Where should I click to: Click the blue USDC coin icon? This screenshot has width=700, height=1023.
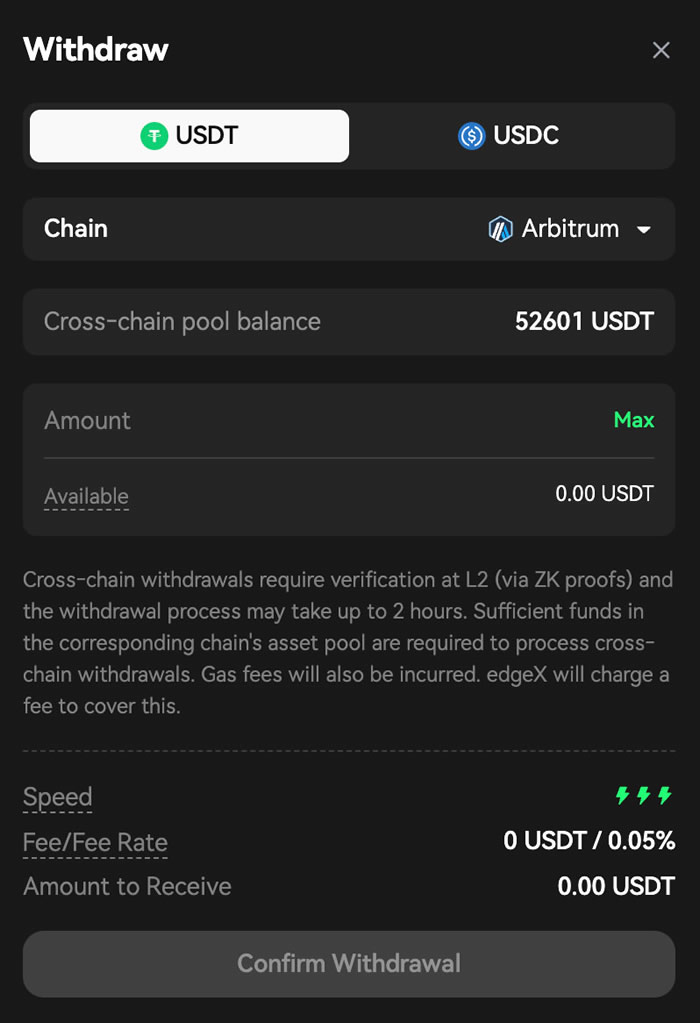click(x=471, y=136)
